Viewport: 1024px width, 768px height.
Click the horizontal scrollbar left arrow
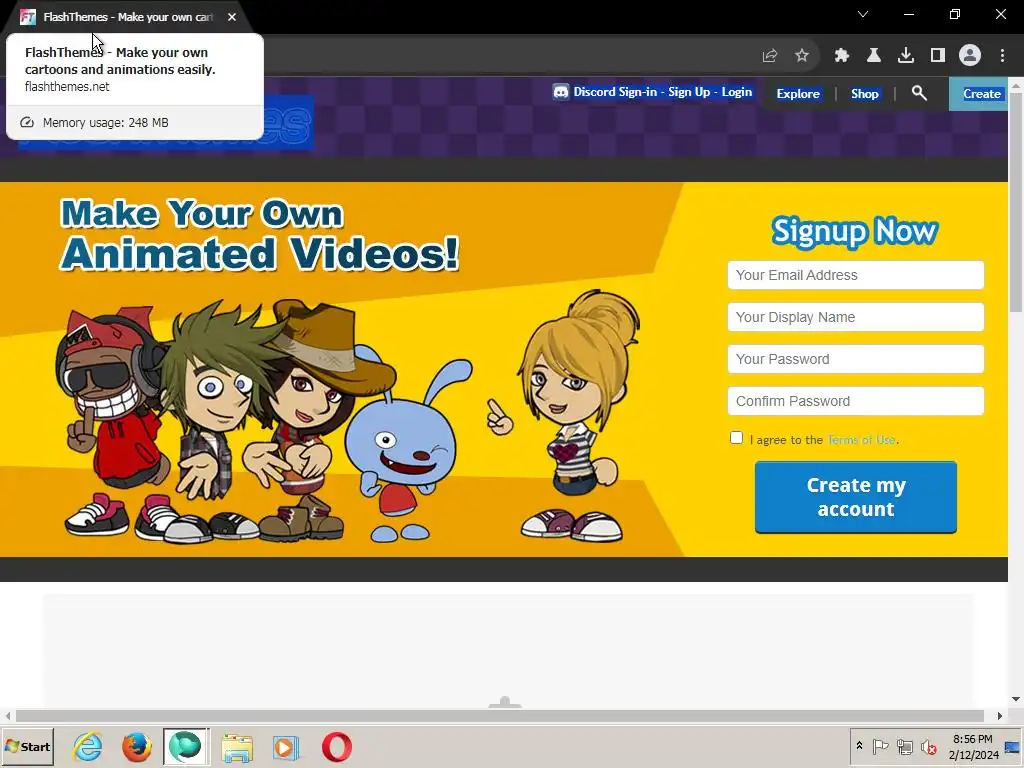8,716
